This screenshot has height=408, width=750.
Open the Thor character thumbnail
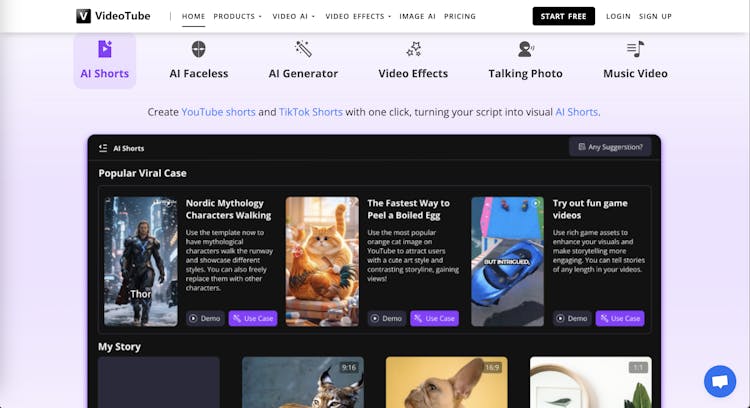tap(141, 262)
